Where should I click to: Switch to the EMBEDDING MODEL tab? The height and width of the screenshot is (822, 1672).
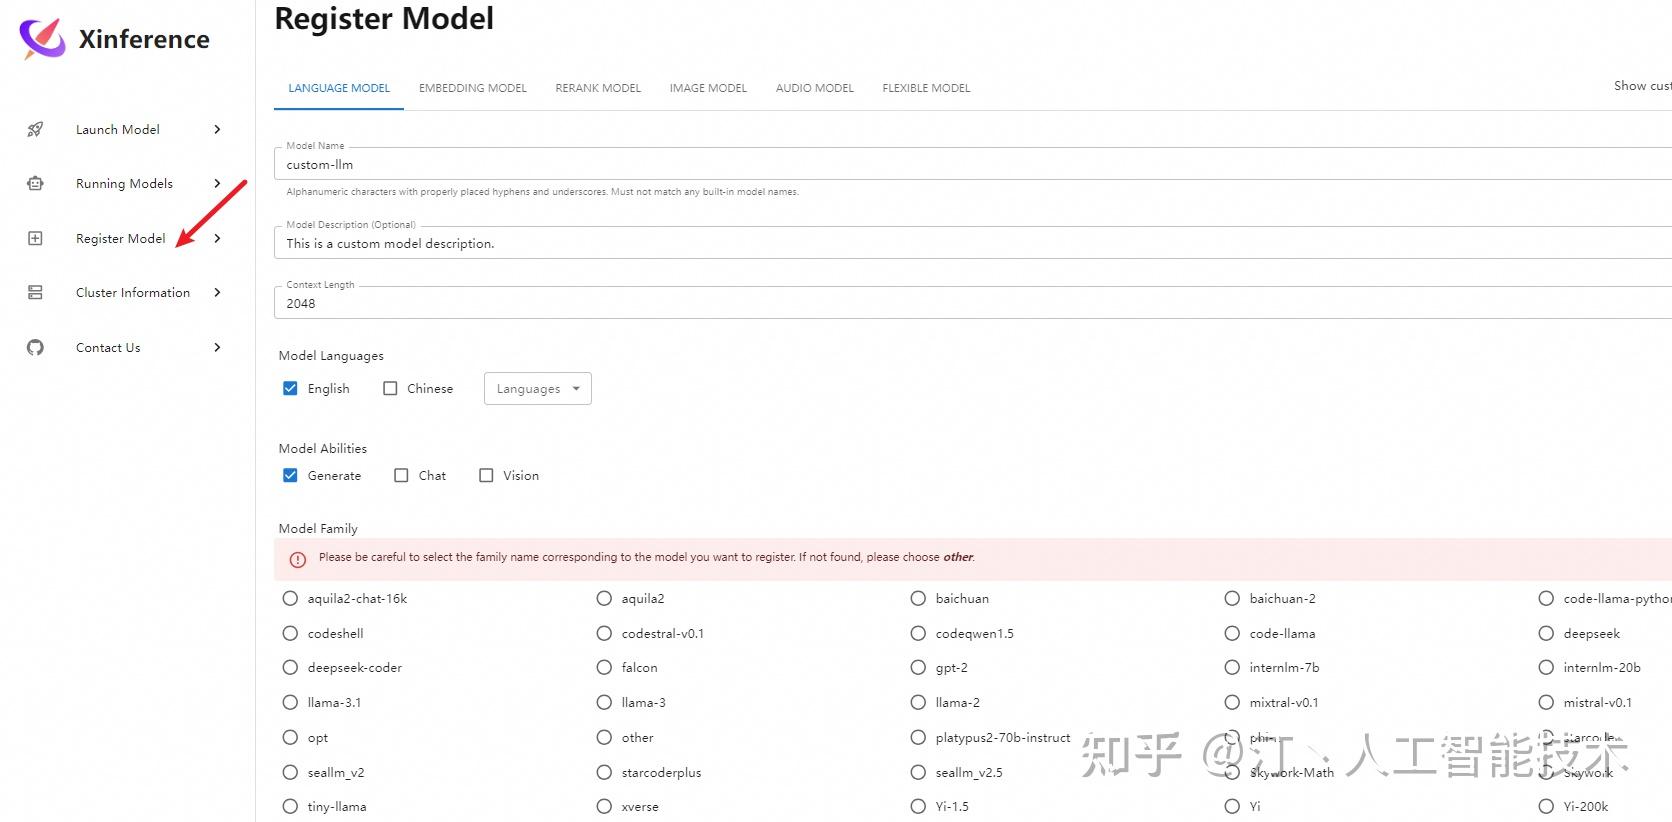tap(473, 88)
